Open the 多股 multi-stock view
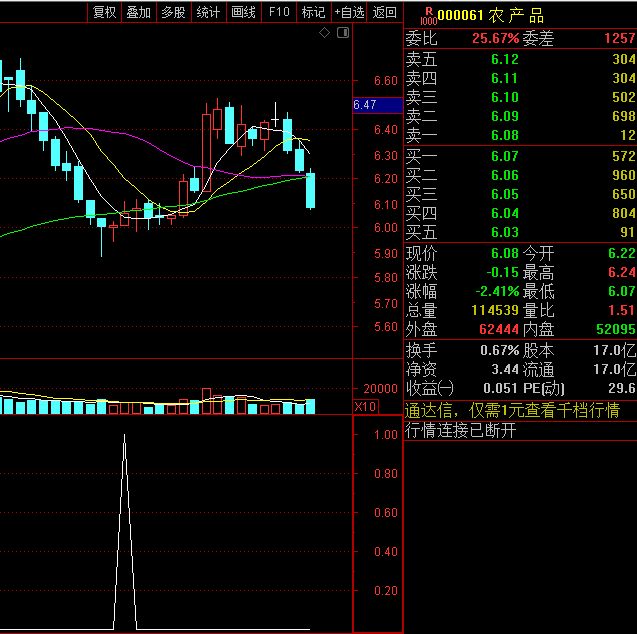Screen dimensions: 637x634 tap(173, 12)
